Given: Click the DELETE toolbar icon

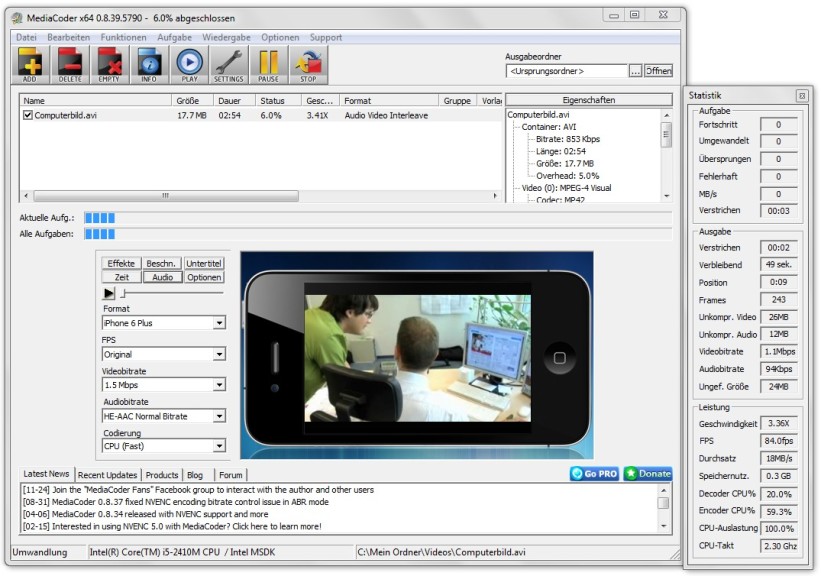Looking at the screenshot, I should click(x=70, y=64).
